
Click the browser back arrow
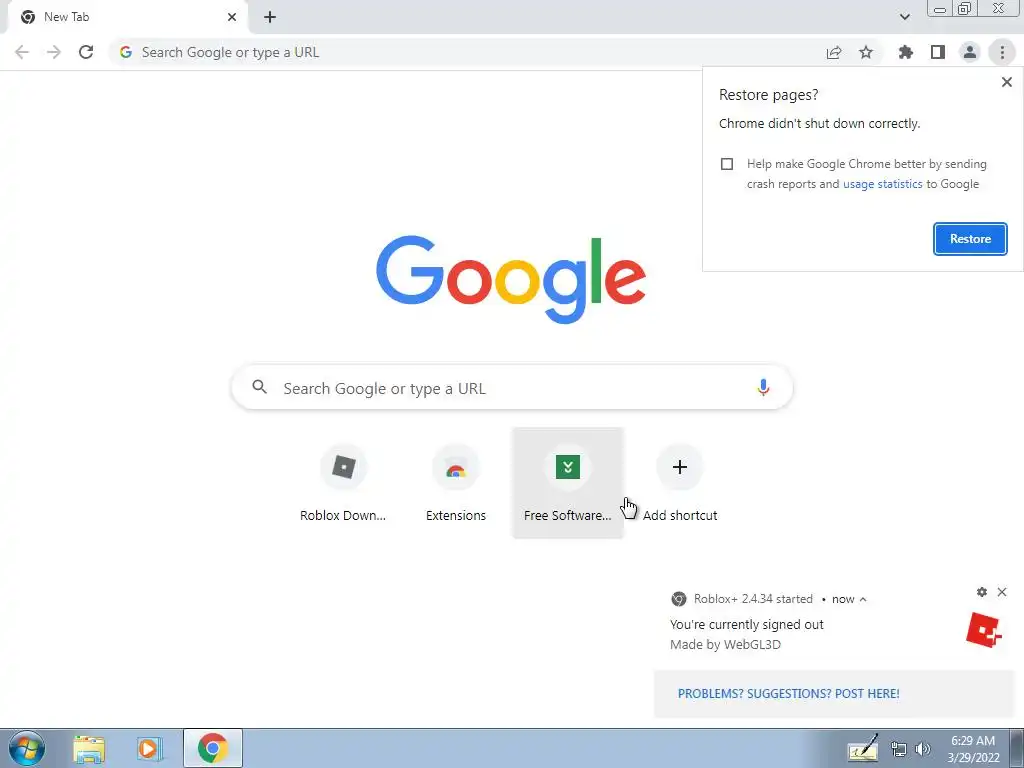tap(22, 52)
